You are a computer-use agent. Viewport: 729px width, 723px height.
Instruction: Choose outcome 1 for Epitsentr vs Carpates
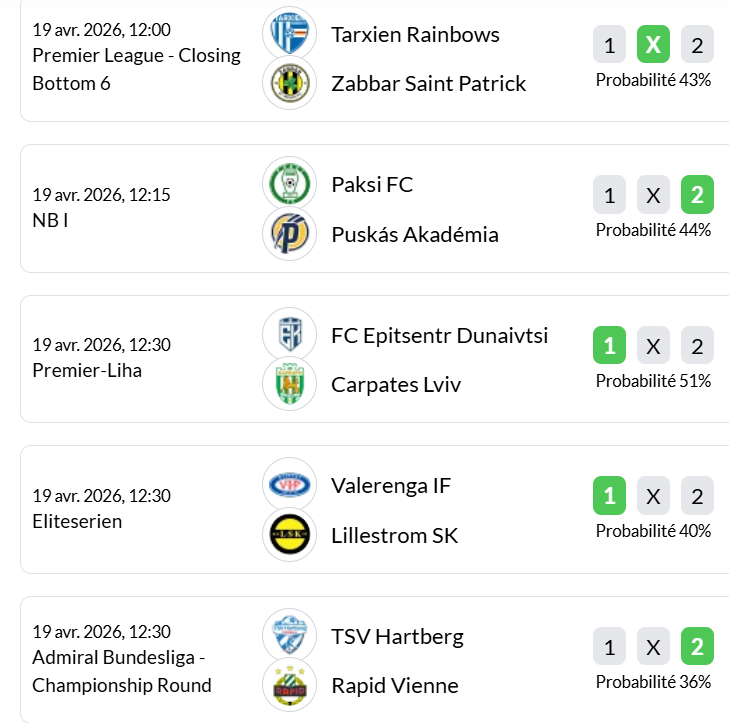(x=609, y=346)
